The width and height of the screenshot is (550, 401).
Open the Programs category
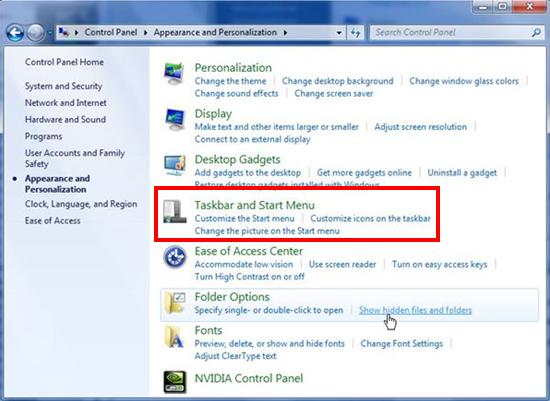pyautogui.click(x=43, y=136)
